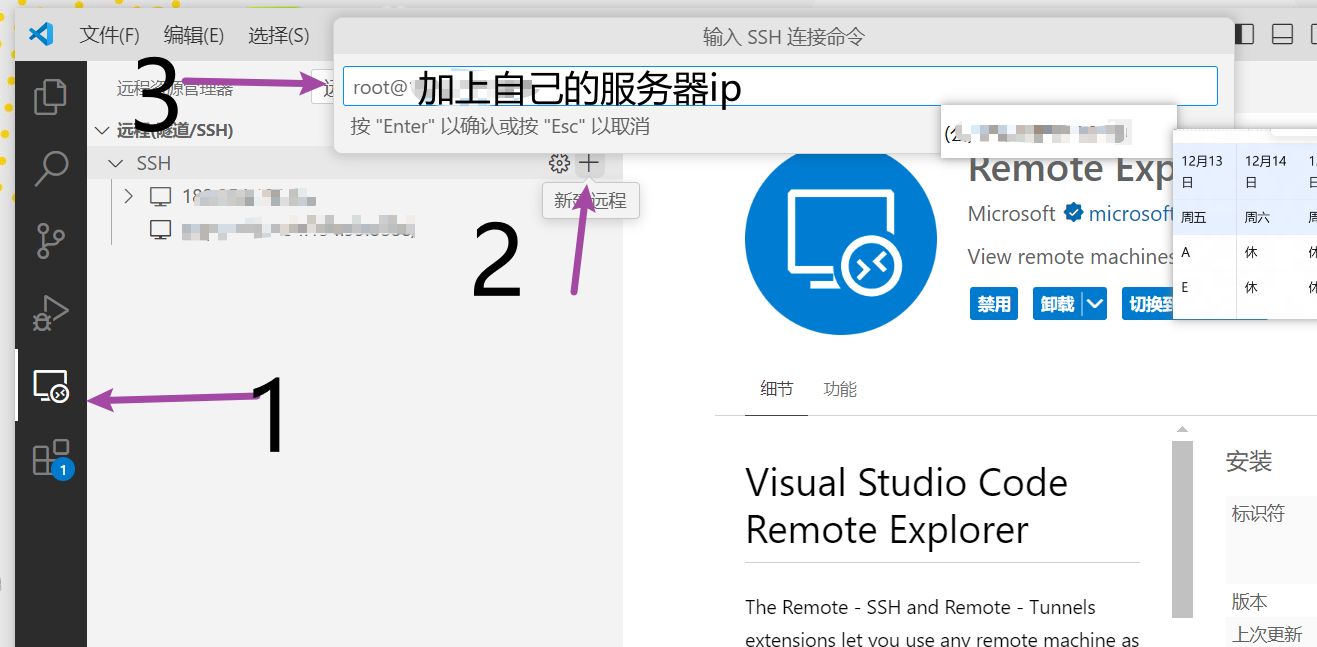Image resolution: width=1317 pixels, height=647 pixels.
Task: Switch to the 功能 tab
Action: click(840, 389)
